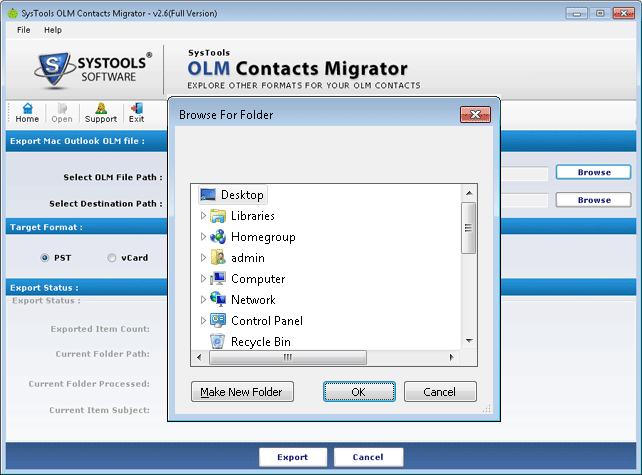Confirm folder selection with OK
This screenshot has height=475, width=642.
tap(359, 392)
